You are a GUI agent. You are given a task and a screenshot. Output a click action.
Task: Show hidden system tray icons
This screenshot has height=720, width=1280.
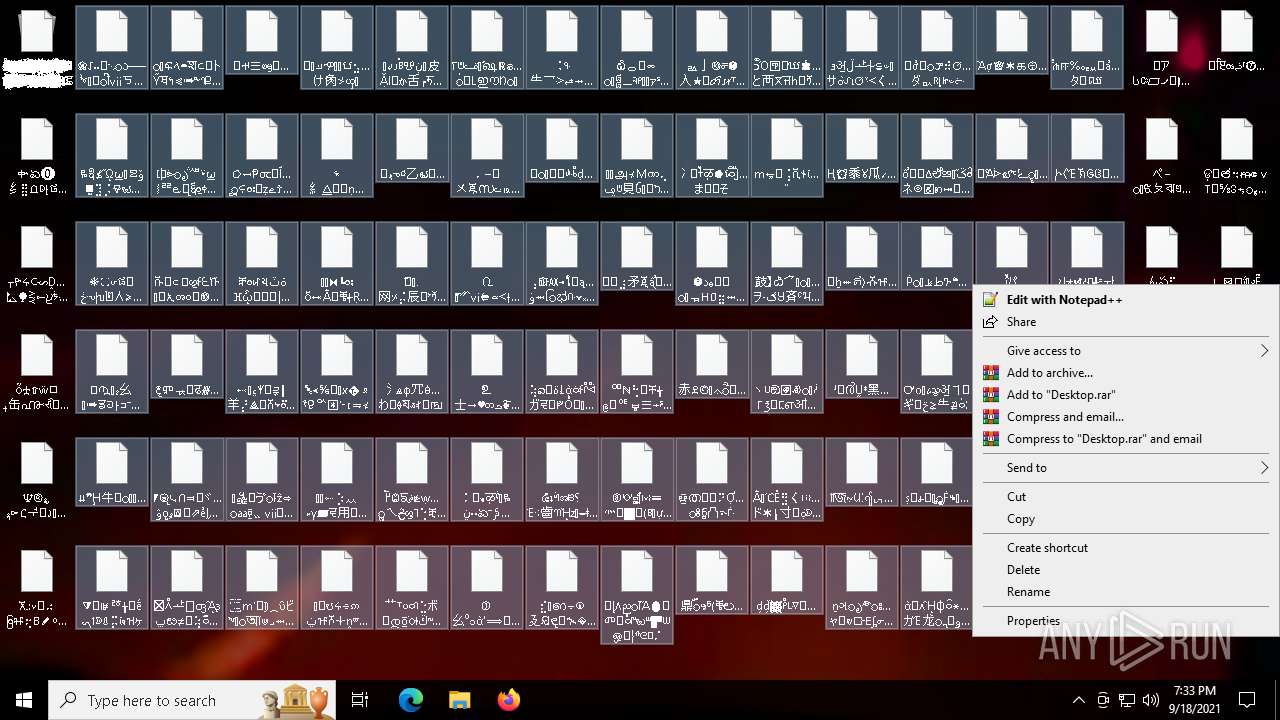1078,700
